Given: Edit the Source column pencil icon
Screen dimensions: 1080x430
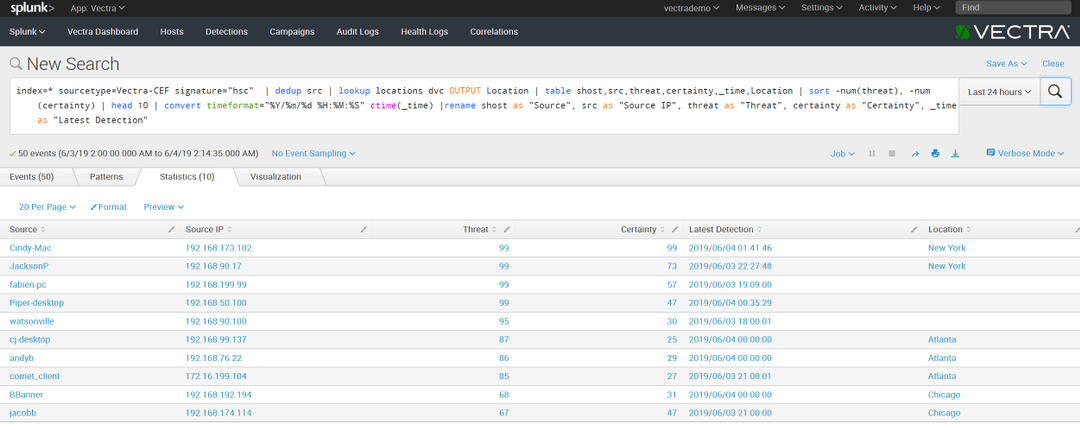Looking at the screenshot, I should click(x=171, y=229).
